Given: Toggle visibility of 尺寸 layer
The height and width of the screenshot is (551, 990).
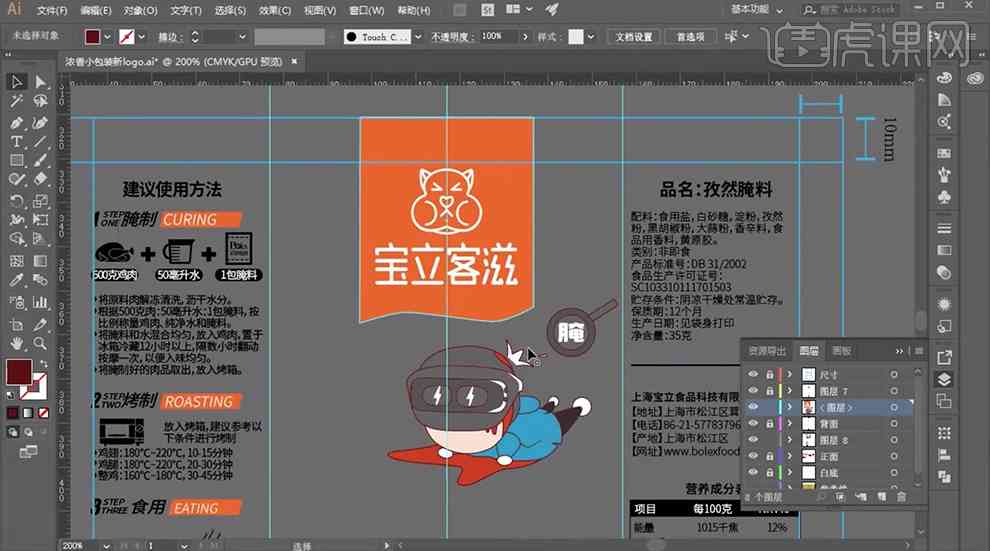Looking at the screenshot, I should 753,374.
